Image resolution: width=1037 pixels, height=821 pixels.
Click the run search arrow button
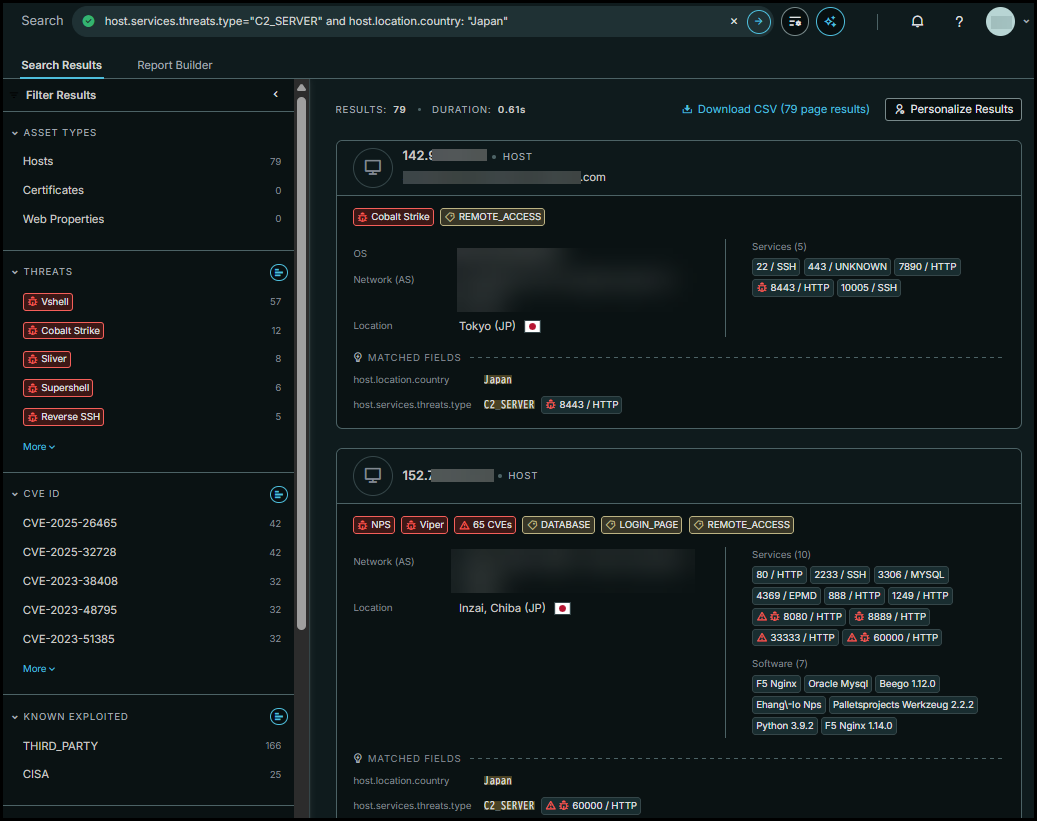click(759, 21)
